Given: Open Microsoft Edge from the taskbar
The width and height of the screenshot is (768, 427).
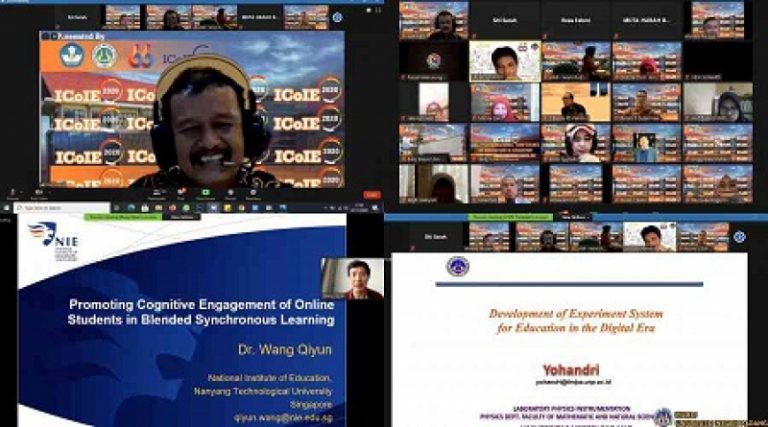Looking at the screenshot, I should pyautogui.click(x=131, y=208).
